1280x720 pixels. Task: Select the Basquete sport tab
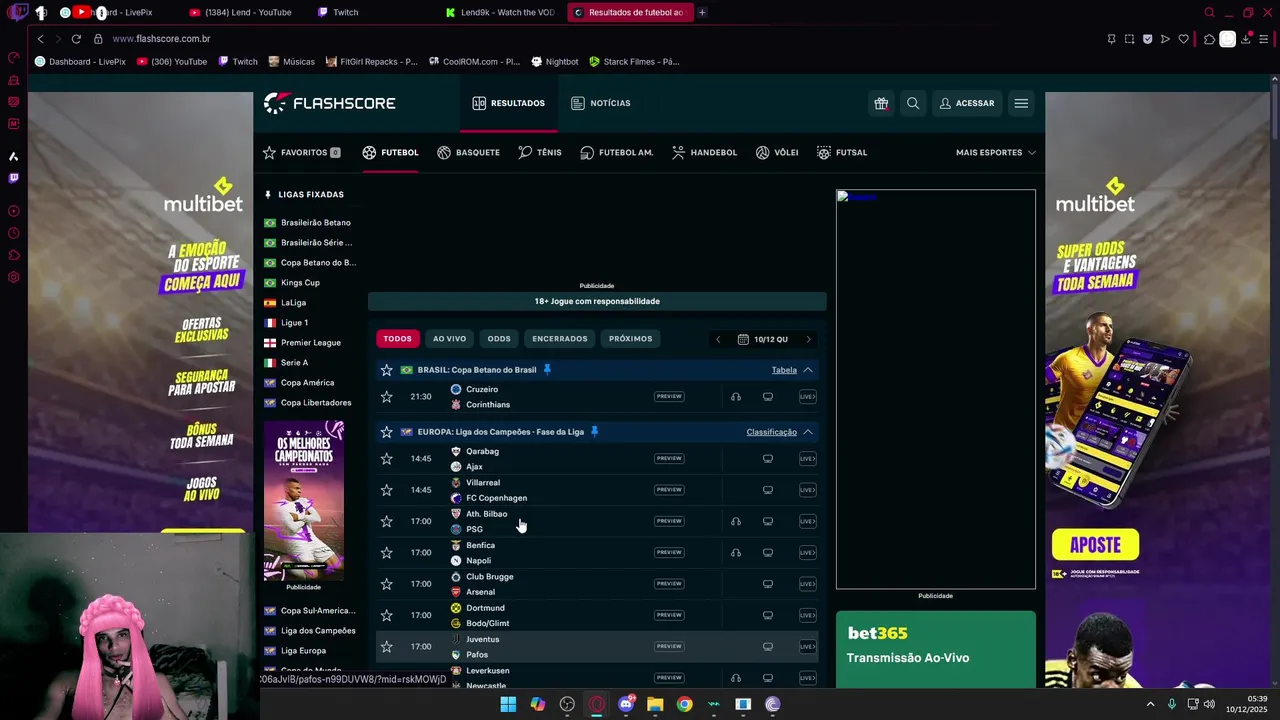click(468, 152)
